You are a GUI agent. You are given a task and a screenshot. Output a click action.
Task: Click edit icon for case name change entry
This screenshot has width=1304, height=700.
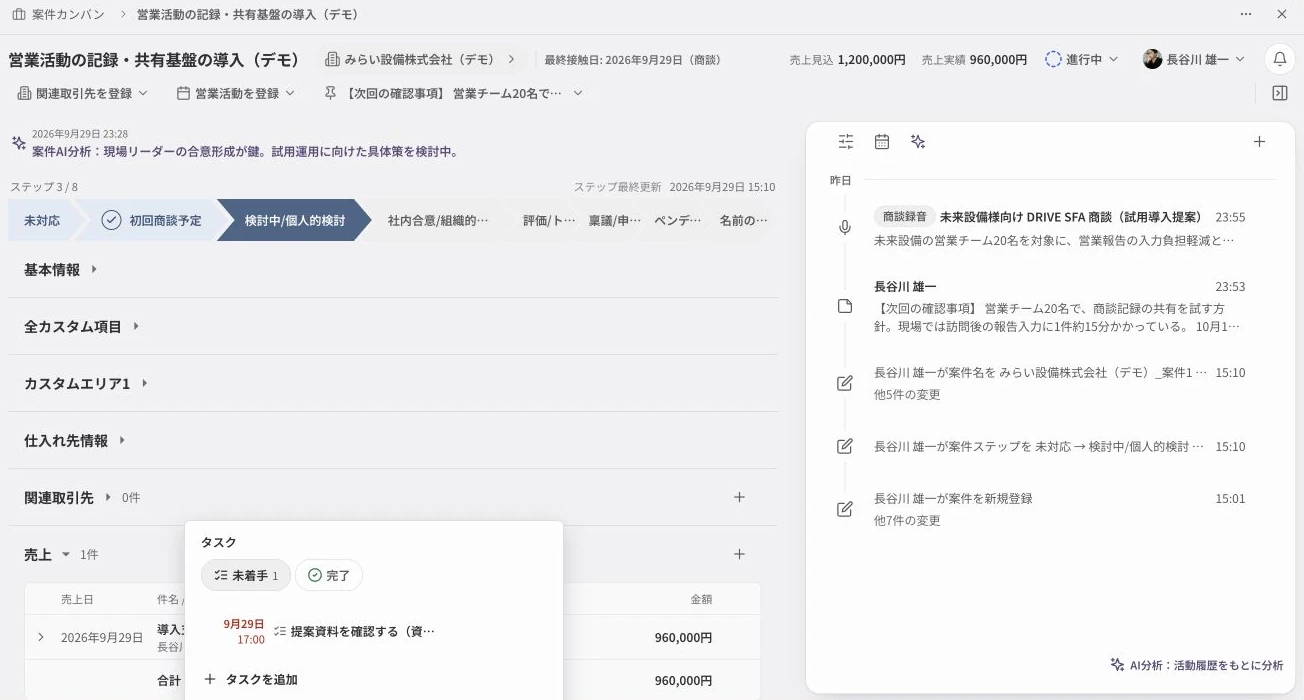tap(845, 383)
